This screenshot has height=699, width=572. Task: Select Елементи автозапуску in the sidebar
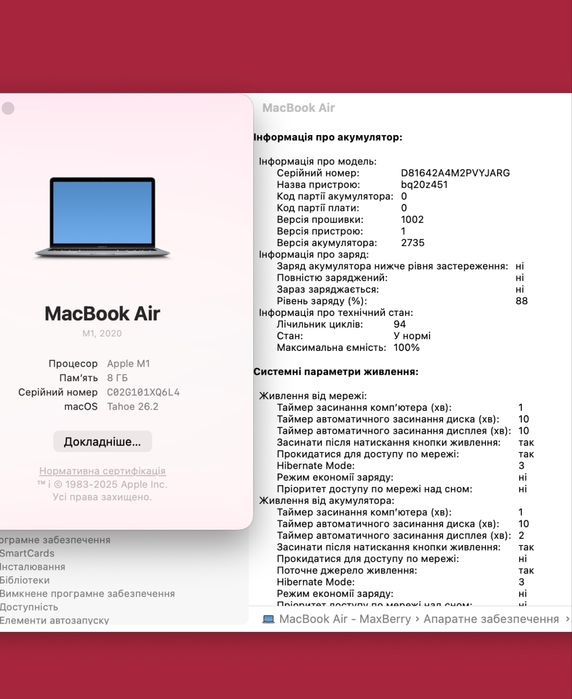(x=54, y=620)
